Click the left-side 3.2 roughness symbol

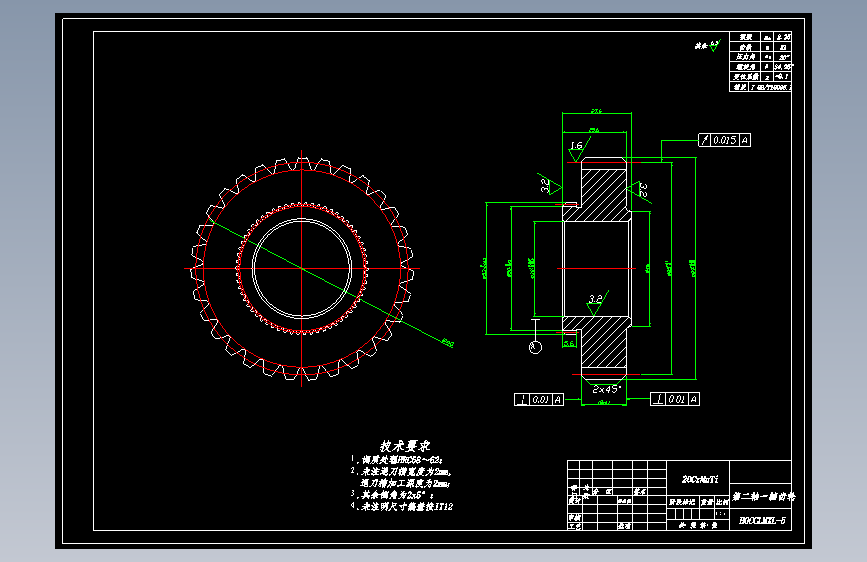pos(550,185)
